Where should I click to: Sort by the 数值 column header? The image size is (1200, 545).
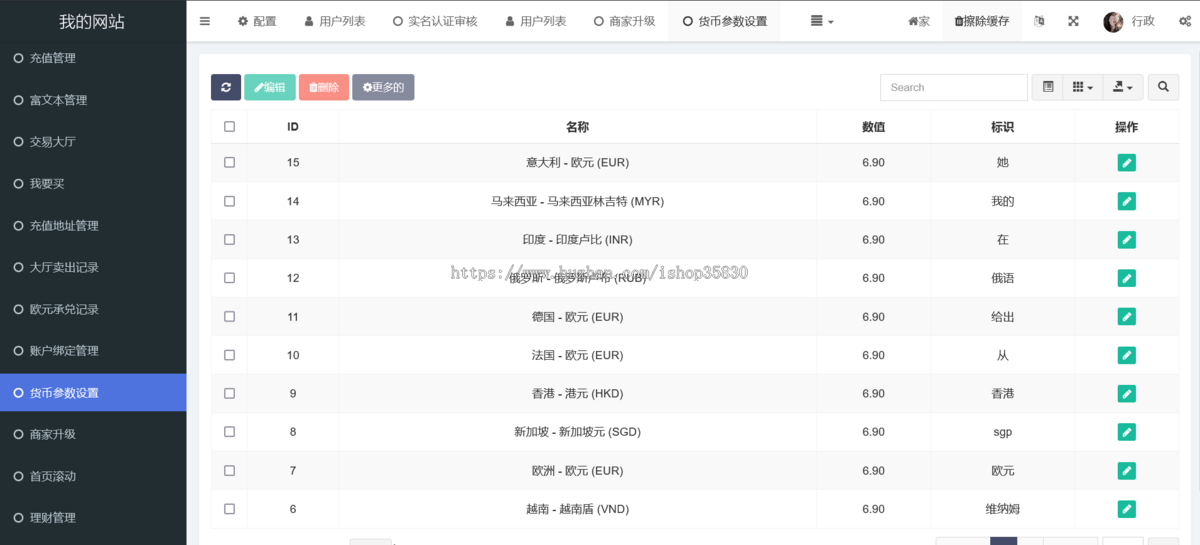(x=873, y=127)
